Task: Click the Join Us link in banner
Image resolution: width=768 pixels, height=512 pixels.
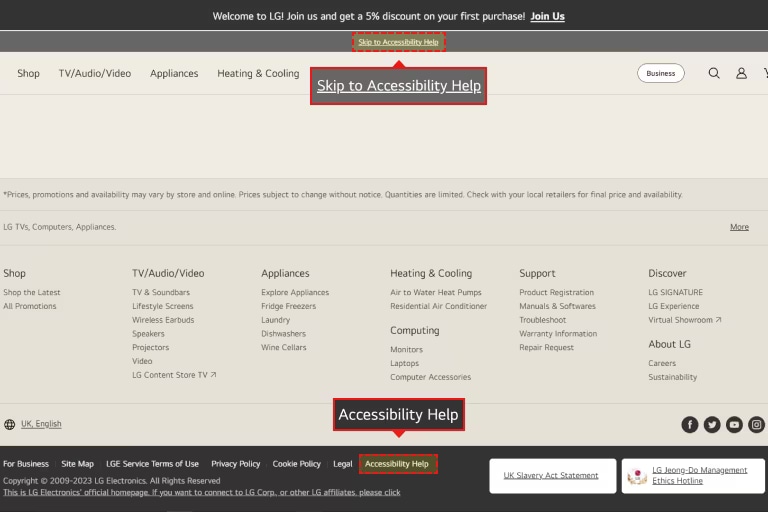Action: (x=547, y=16)
